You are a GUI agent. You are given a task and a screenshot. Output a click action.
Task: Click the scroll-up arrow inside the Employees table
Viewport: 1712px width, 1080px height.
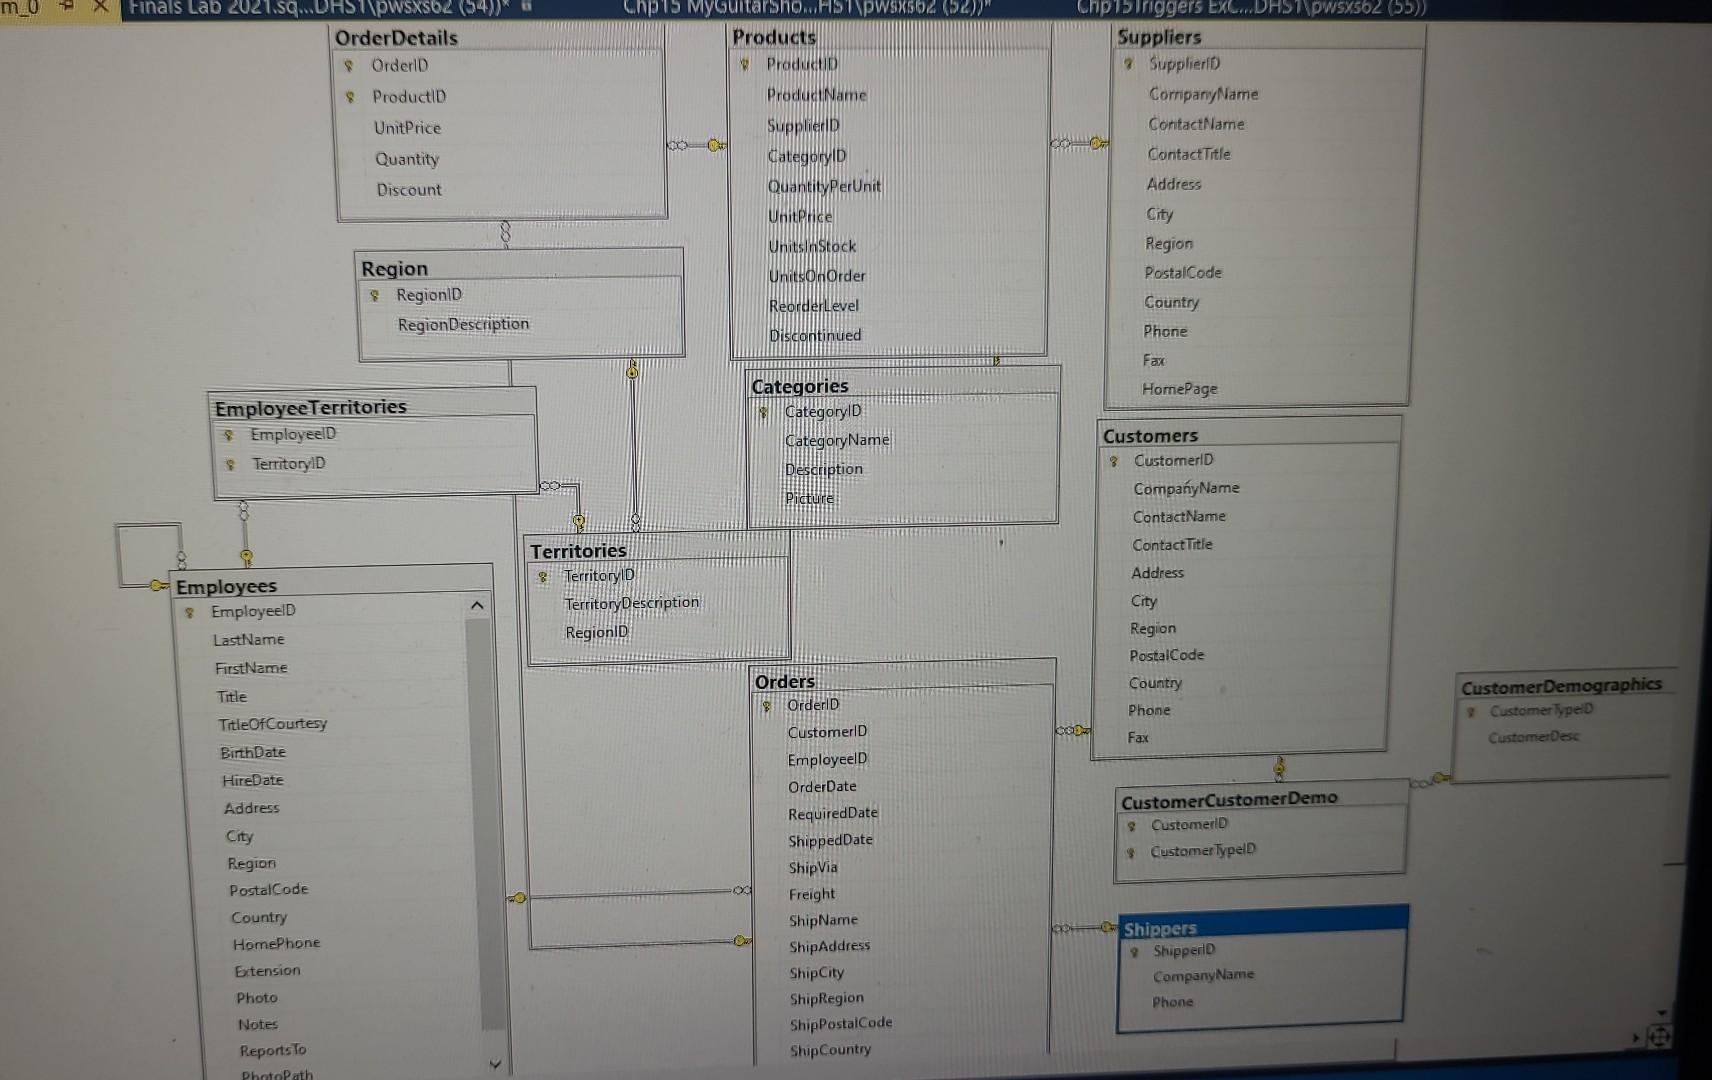(477, 607)
